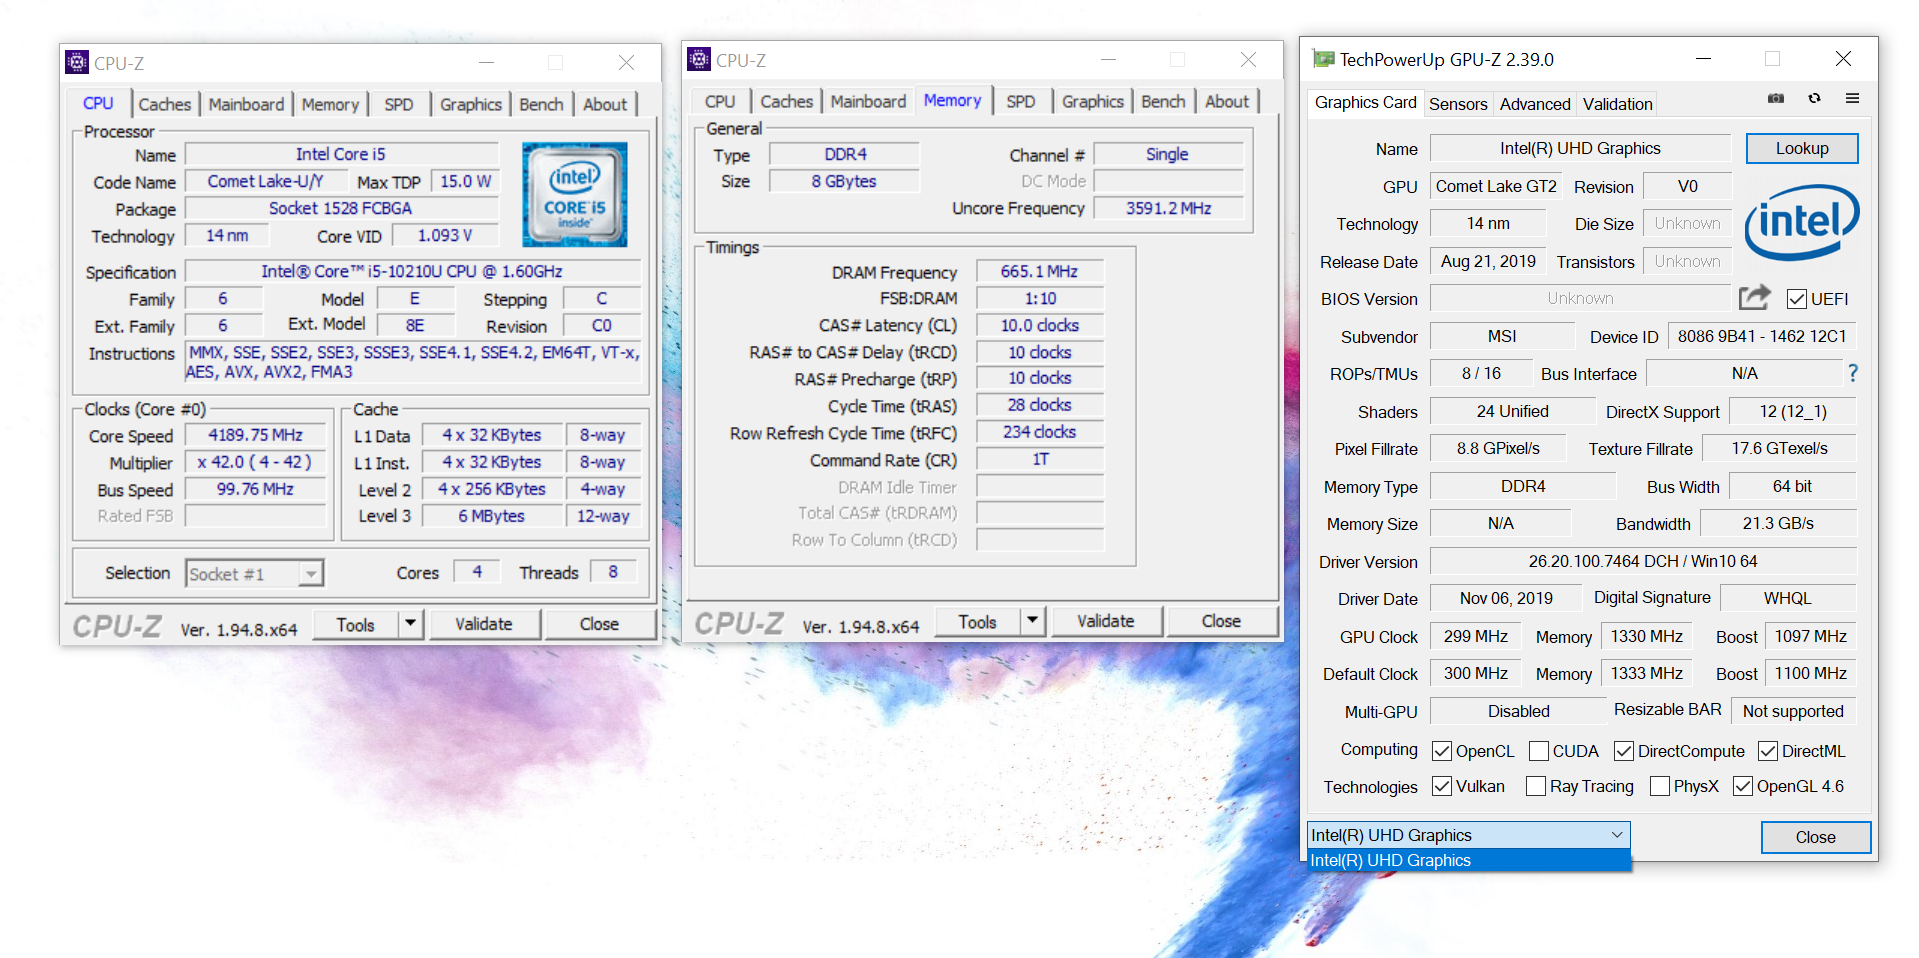The image size is (1919, 958).
Task: Select the Uncore Frequency value 3591.2 MHz
Action: click(1168, 208)
